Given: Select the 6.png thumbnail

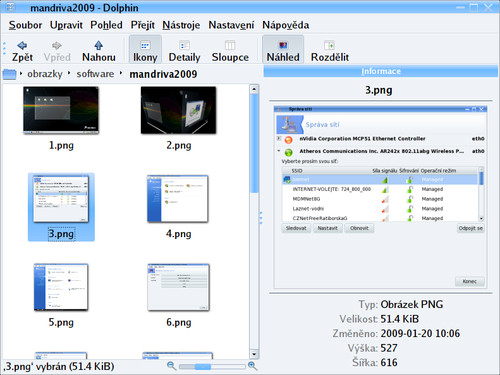Looking at the screenshot, I should tap(179, 287).
